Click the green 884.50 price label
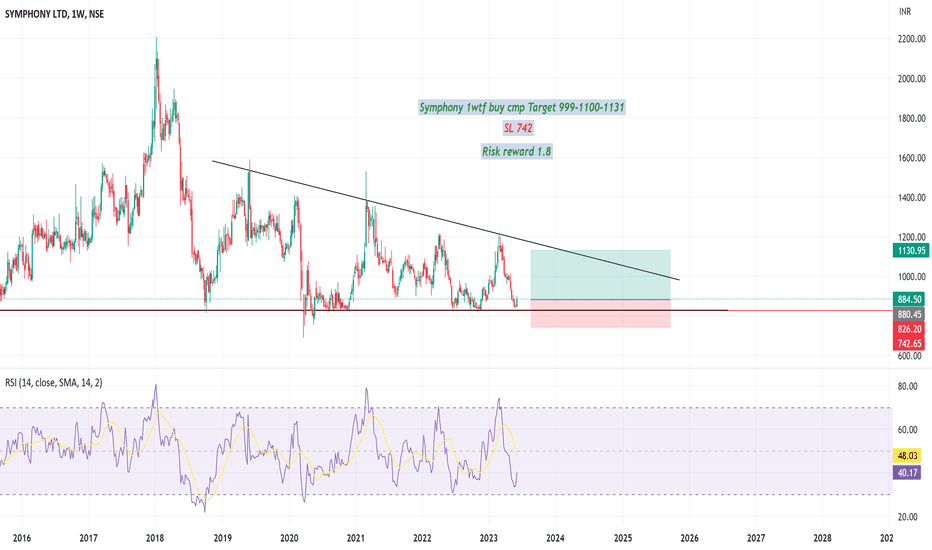This screenshot has width=932, height=550. click(909, 299)
